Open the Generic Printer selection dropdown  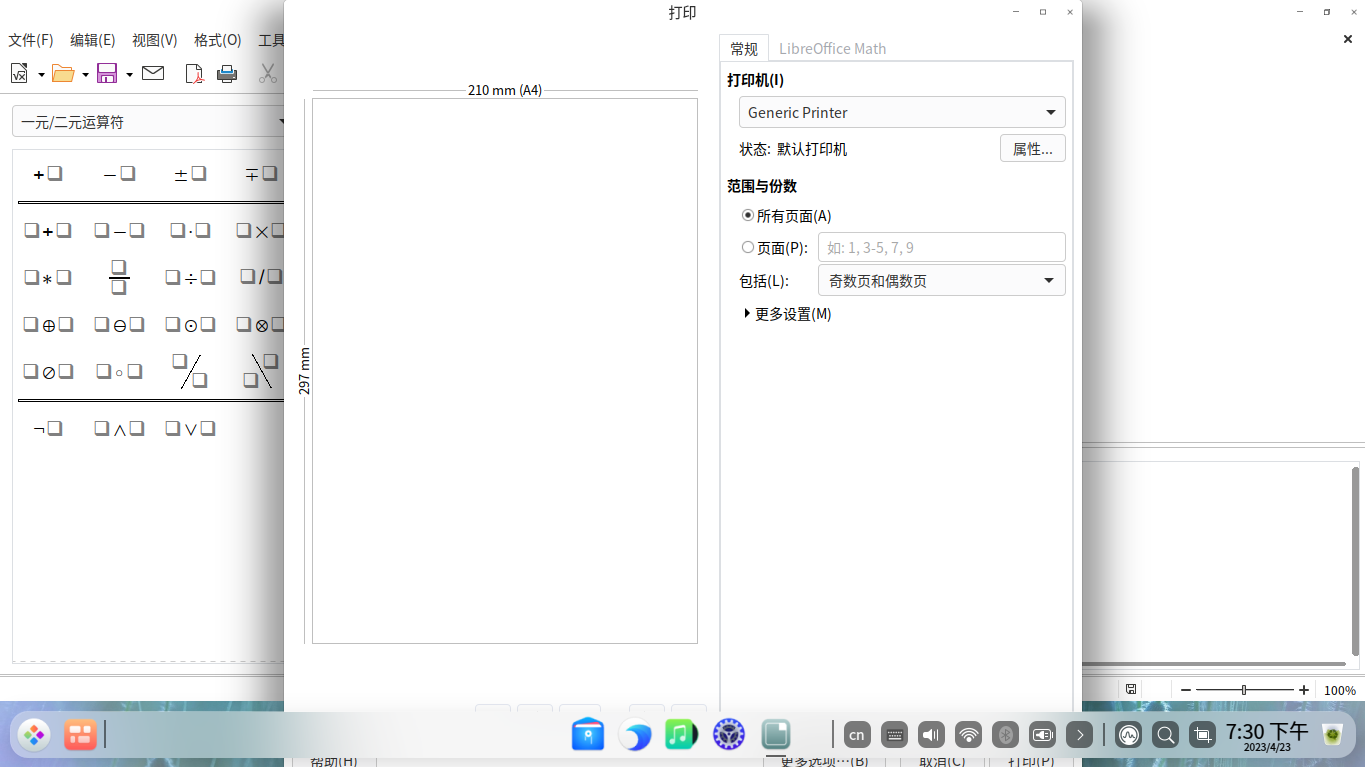pos(901,112)
